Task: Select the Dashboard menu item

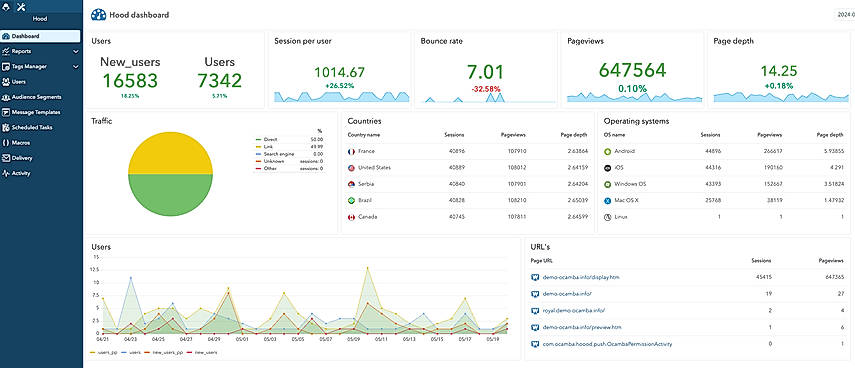Action: (41, 36)
